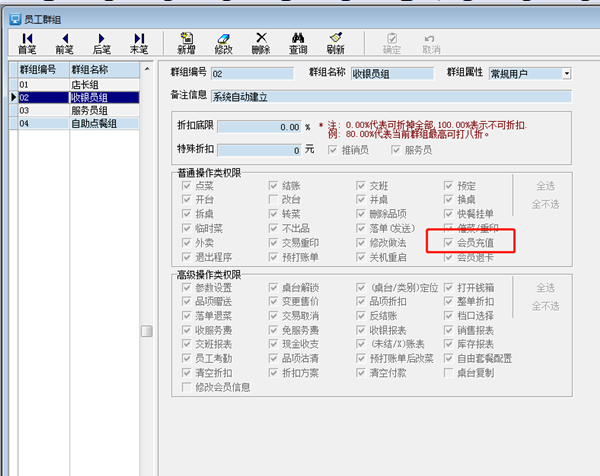Go to previous record (前笔)
Viewport: 600px width, 476px height.
(x=65, y=42)
